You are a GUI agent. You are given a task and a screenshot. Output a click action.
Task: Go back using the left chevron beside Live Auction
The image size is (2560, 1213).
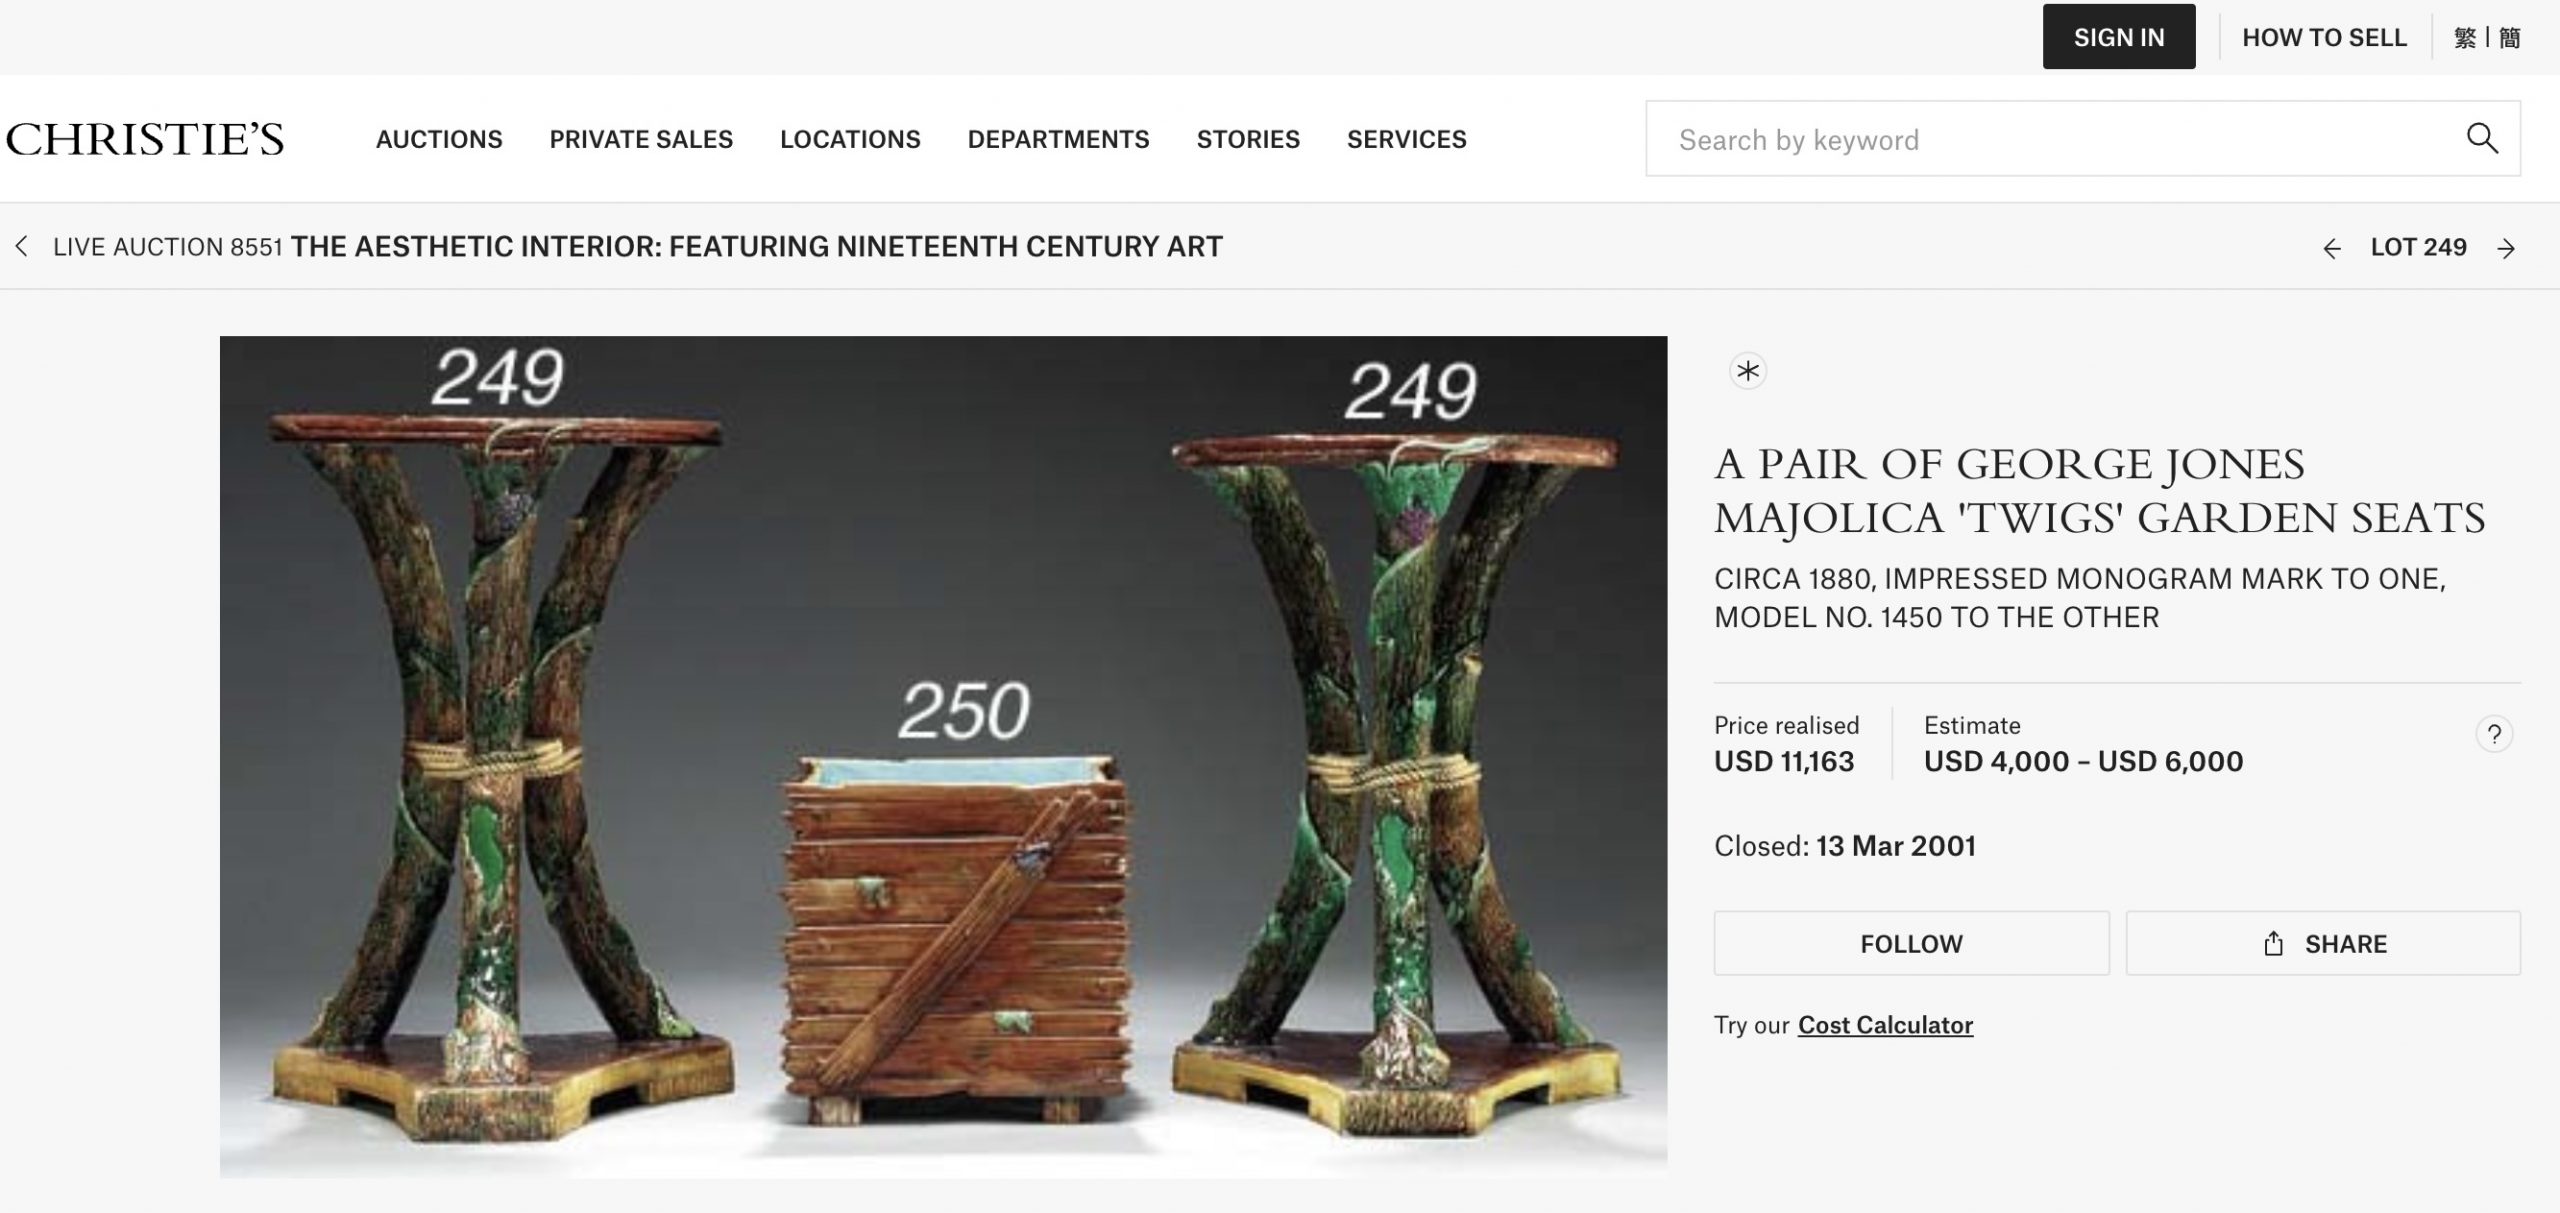click(x=21, y=247)
